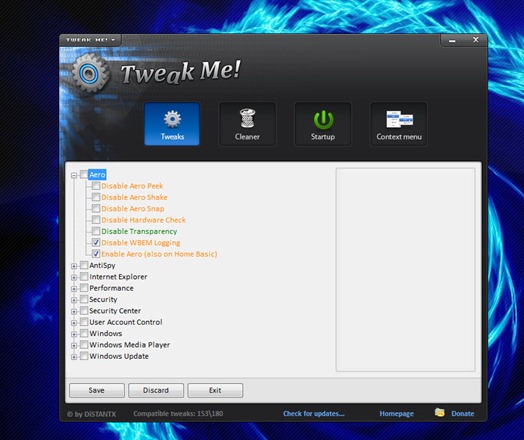The image size is (524, 440).
Task: Click the folder icon beside Donate
Action: click(439, 413)
